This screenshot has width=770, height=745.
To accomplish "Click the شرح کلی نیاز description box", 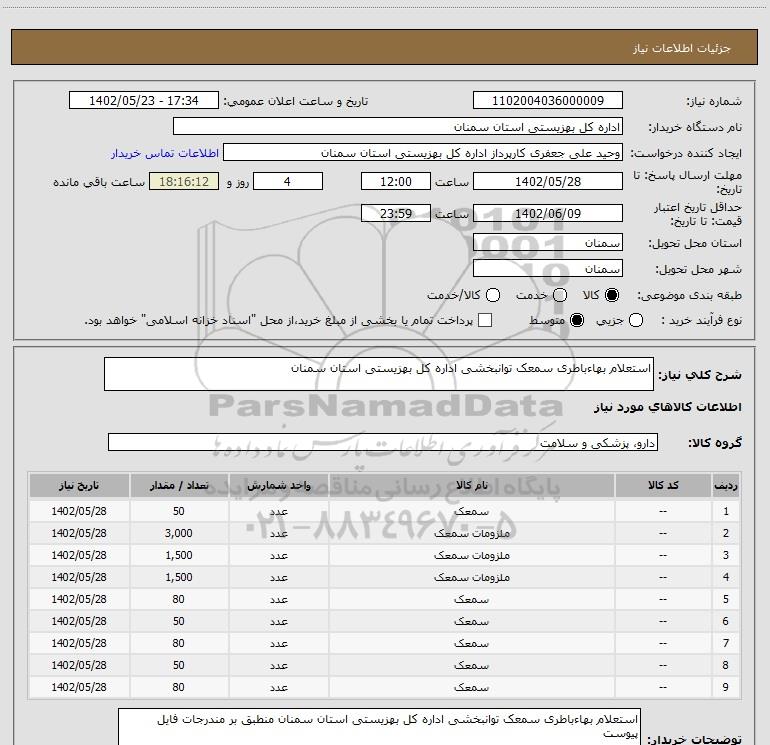I will (x=379, y=374).
